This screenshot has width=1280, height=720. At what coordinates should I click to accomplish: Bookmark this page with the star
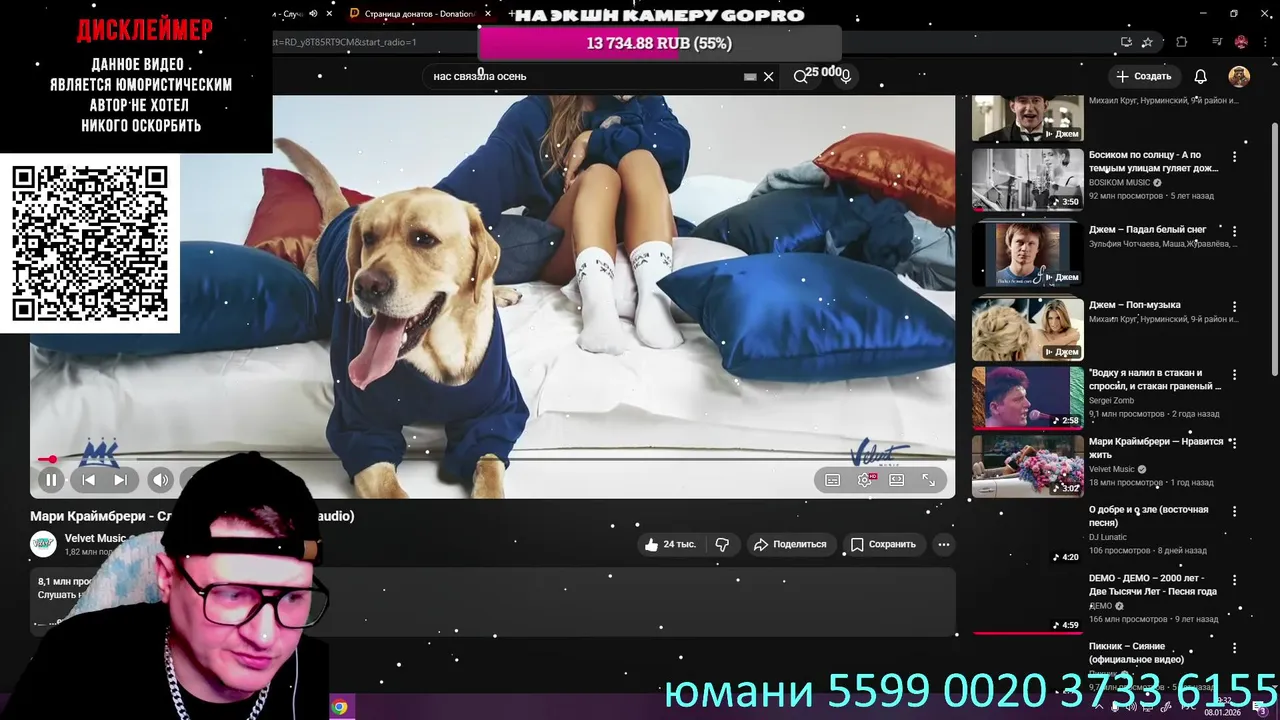coord(1147,42)
